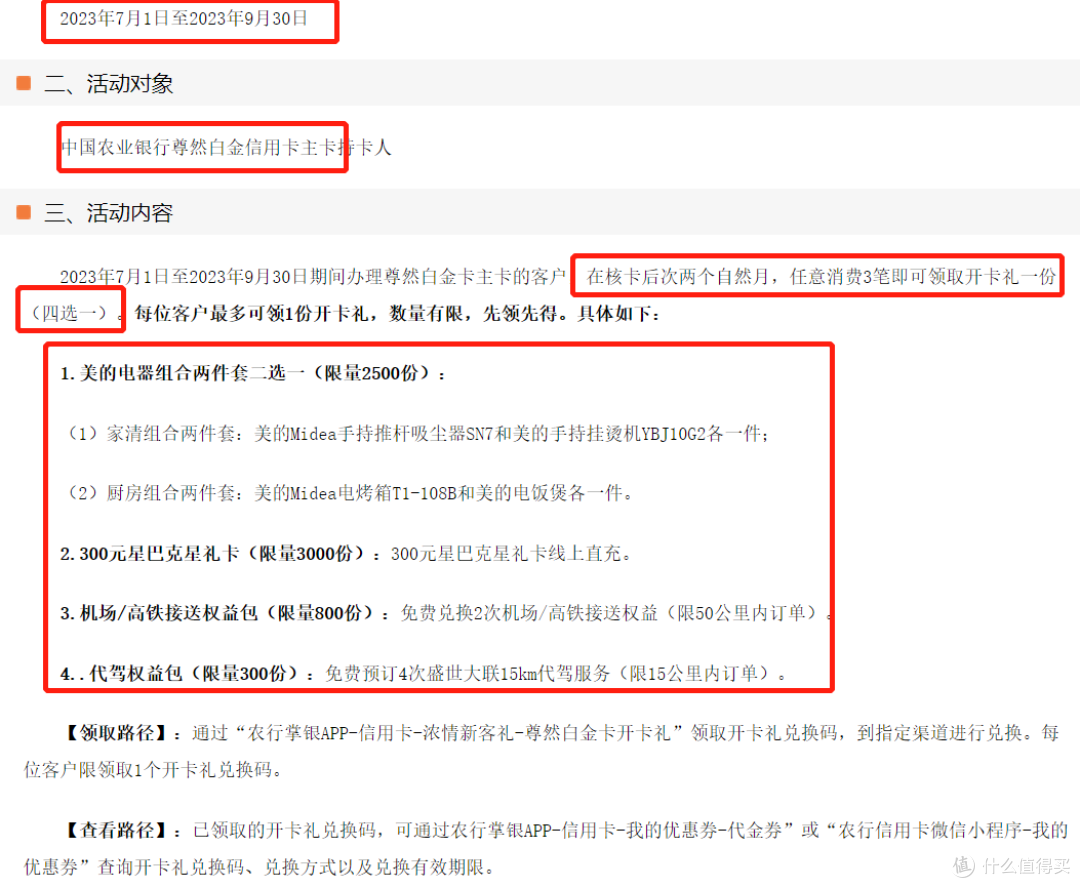1080x888 pixels.
Task: Click the date range 2023年7月1日至2023年9月30日 at top
Action: pyautogui.click(x=183, y=19)
